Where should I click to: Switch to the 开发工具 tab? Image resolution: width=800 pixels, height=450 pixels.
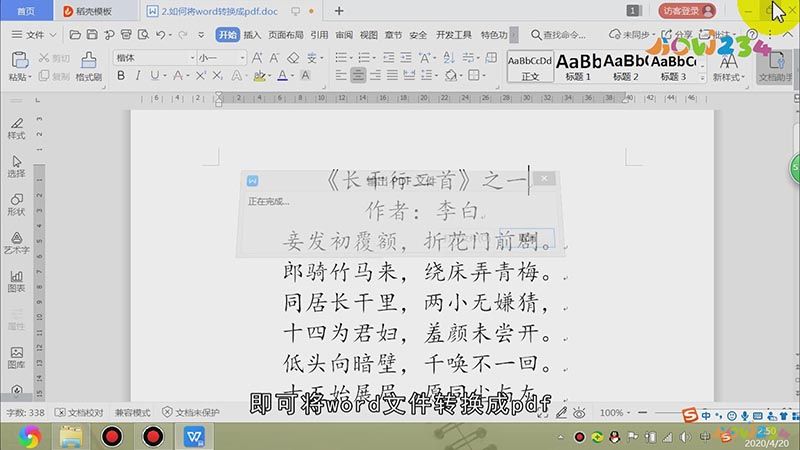[454, 35]
